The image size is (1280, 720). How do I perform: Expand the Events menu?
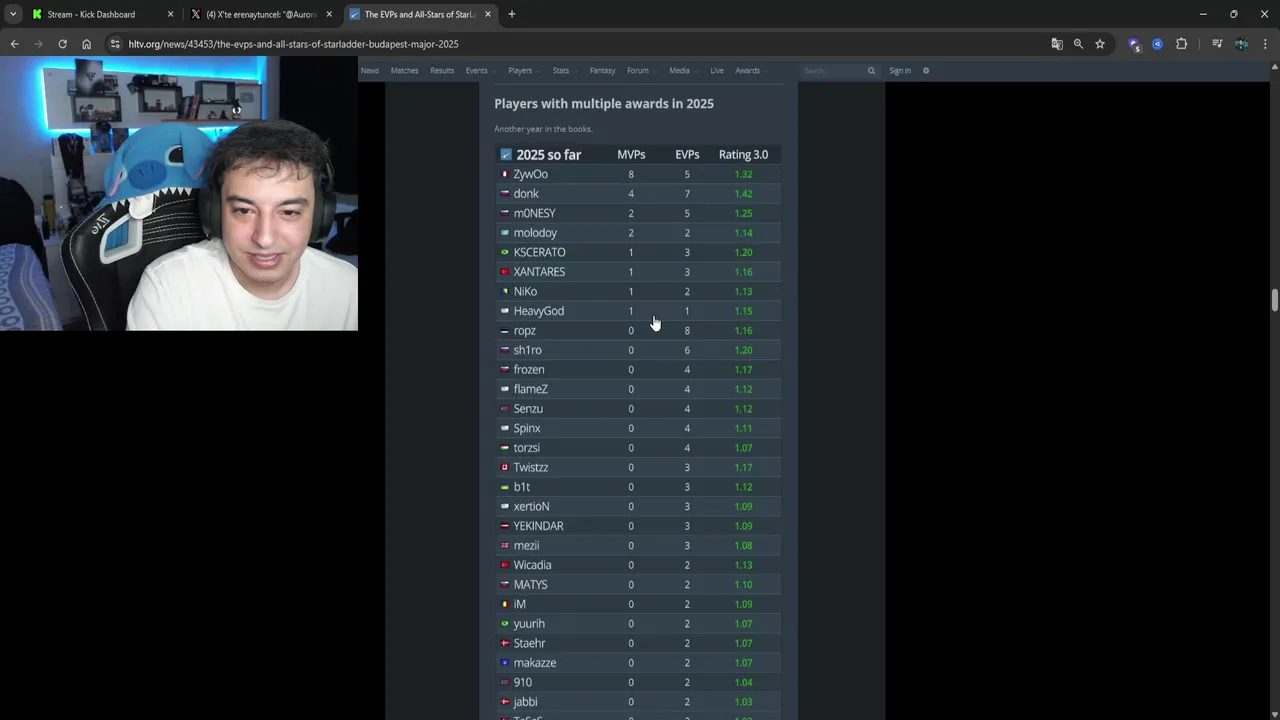point(479,71)
